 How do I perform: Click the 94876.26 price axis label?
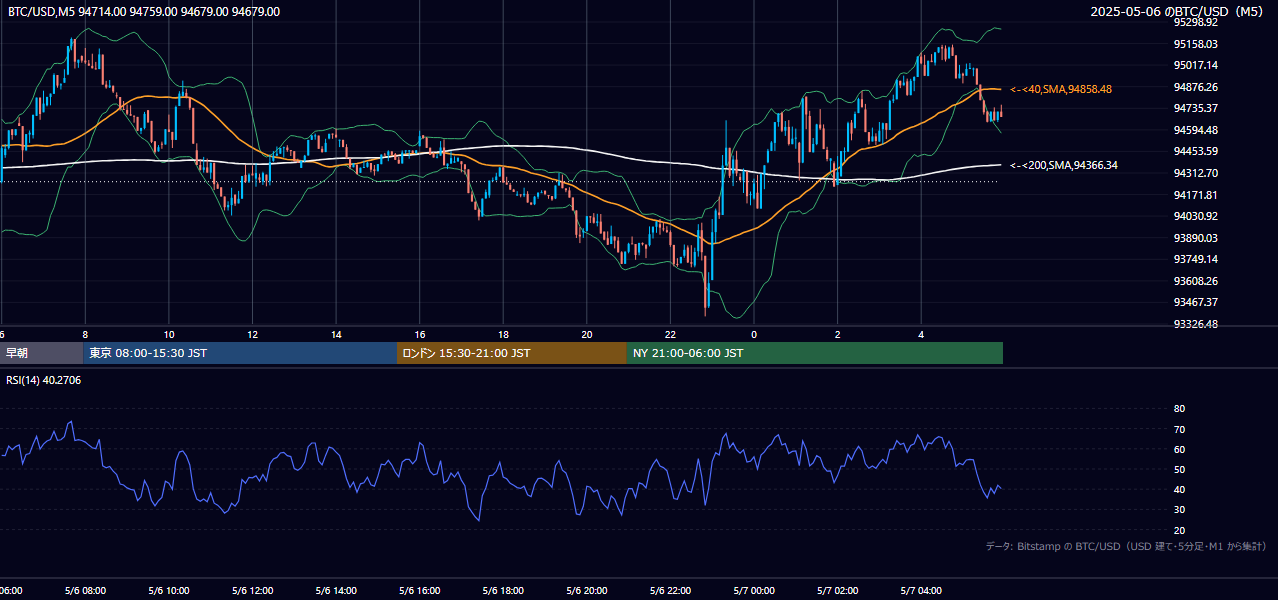click(x=1195, y=87)
